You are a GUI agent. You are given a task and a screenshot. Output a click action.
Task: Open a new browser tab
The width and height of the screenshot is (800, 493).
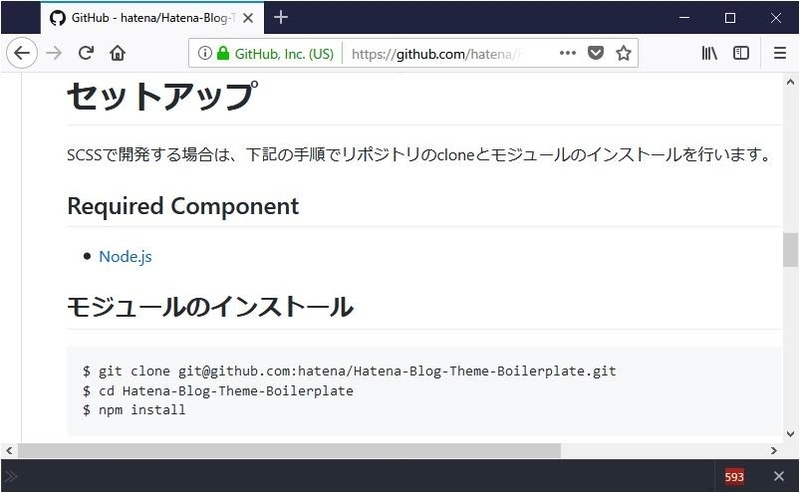click(281, 17)
